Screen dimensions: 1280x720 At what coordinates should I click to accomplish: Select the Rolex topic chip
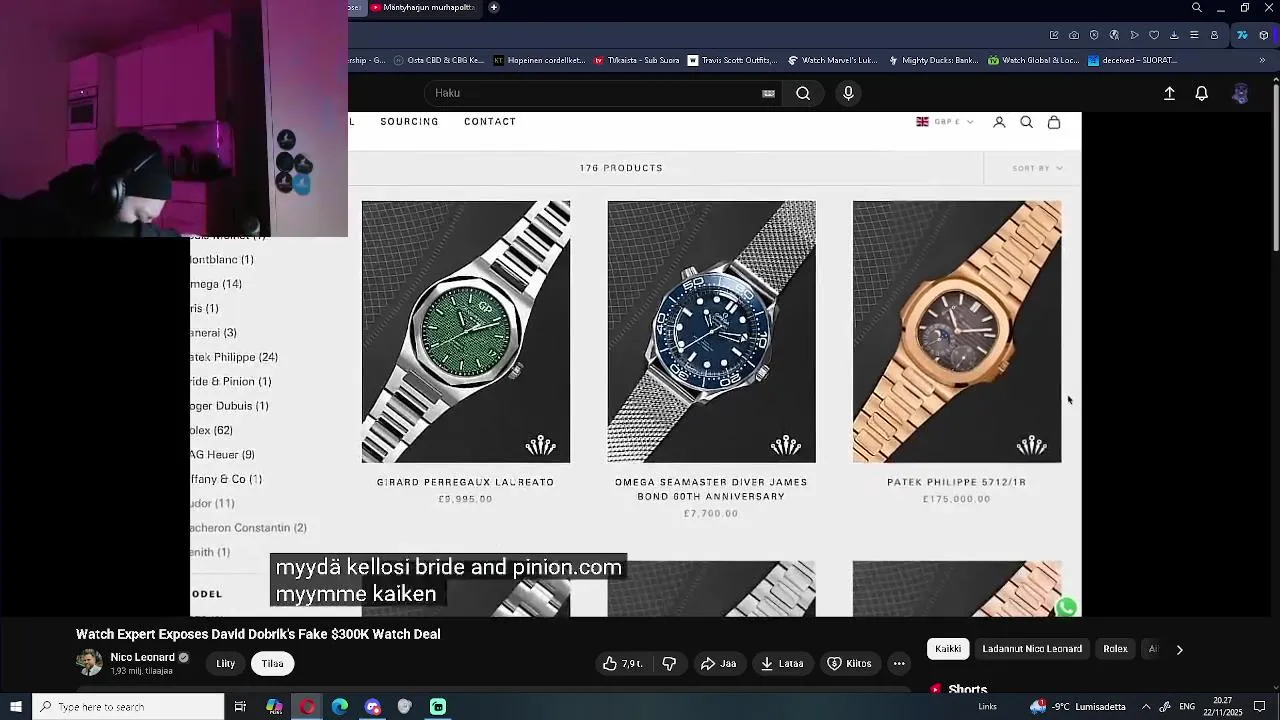(x=1115, y=649)
